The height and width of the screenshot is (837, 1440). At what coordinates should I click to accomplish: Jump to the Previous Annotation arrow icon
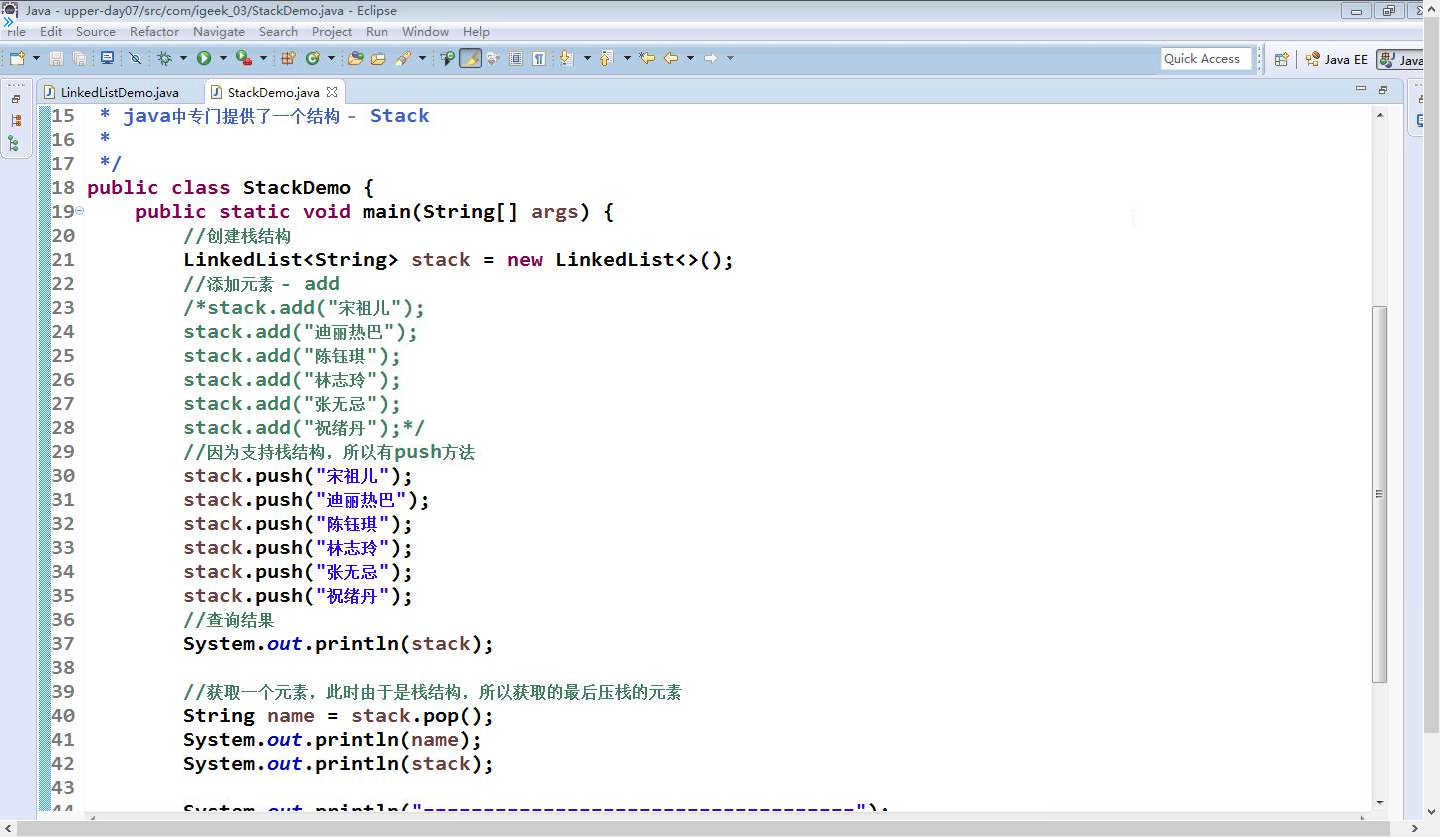[x=607, y=58]
